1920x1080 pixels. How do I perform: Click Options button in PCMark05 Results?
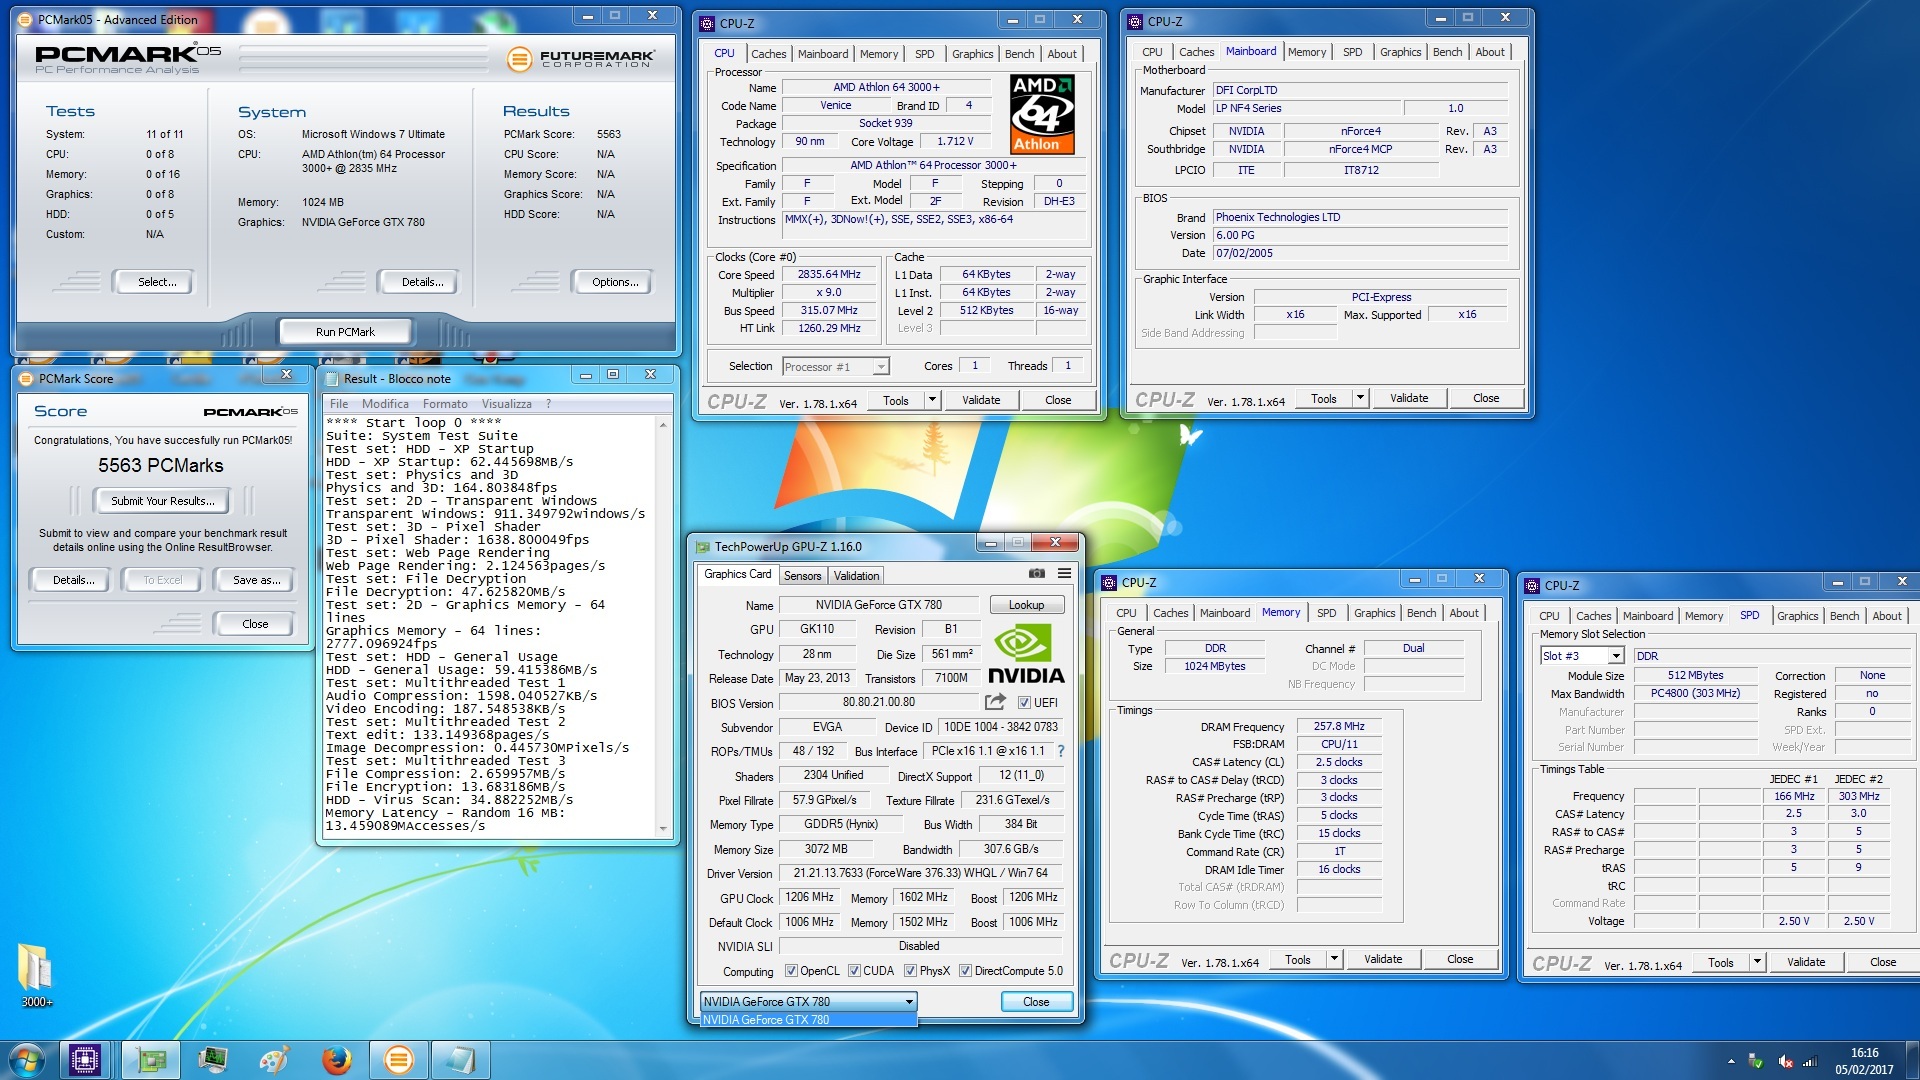tap(615, 282)
